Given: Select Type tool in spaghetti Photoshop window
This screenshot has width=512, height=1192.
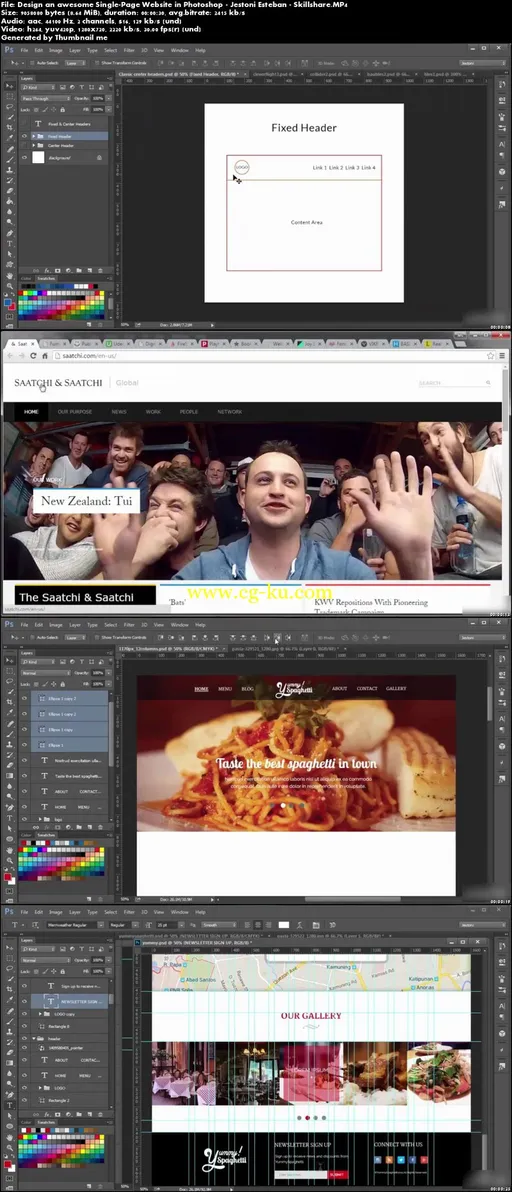Looking at the screenshot, I should 9,819.
